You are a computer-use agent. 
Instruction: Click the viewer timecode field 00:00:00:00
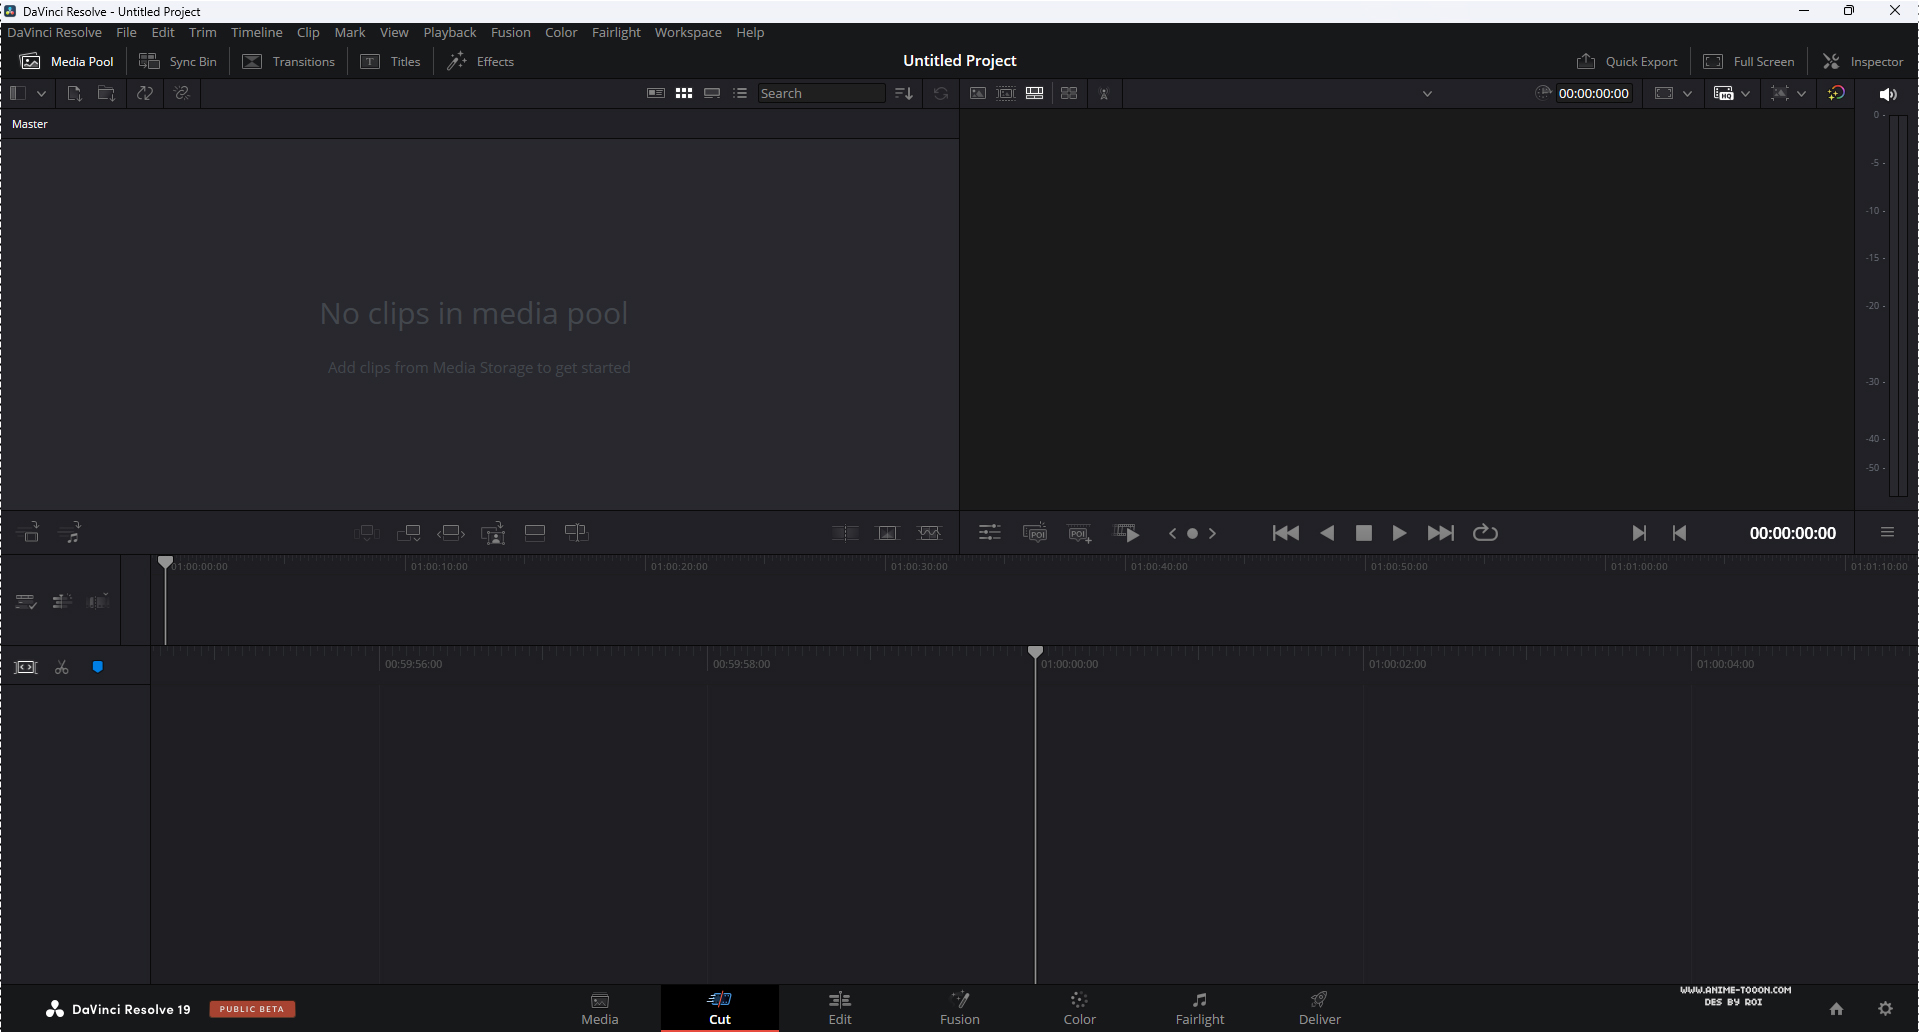click(x=1593, y=93)
